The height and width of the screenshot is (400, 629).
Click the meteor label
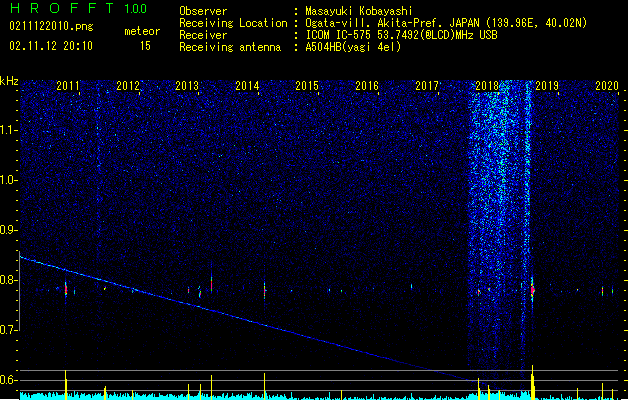tap(142, 31)
